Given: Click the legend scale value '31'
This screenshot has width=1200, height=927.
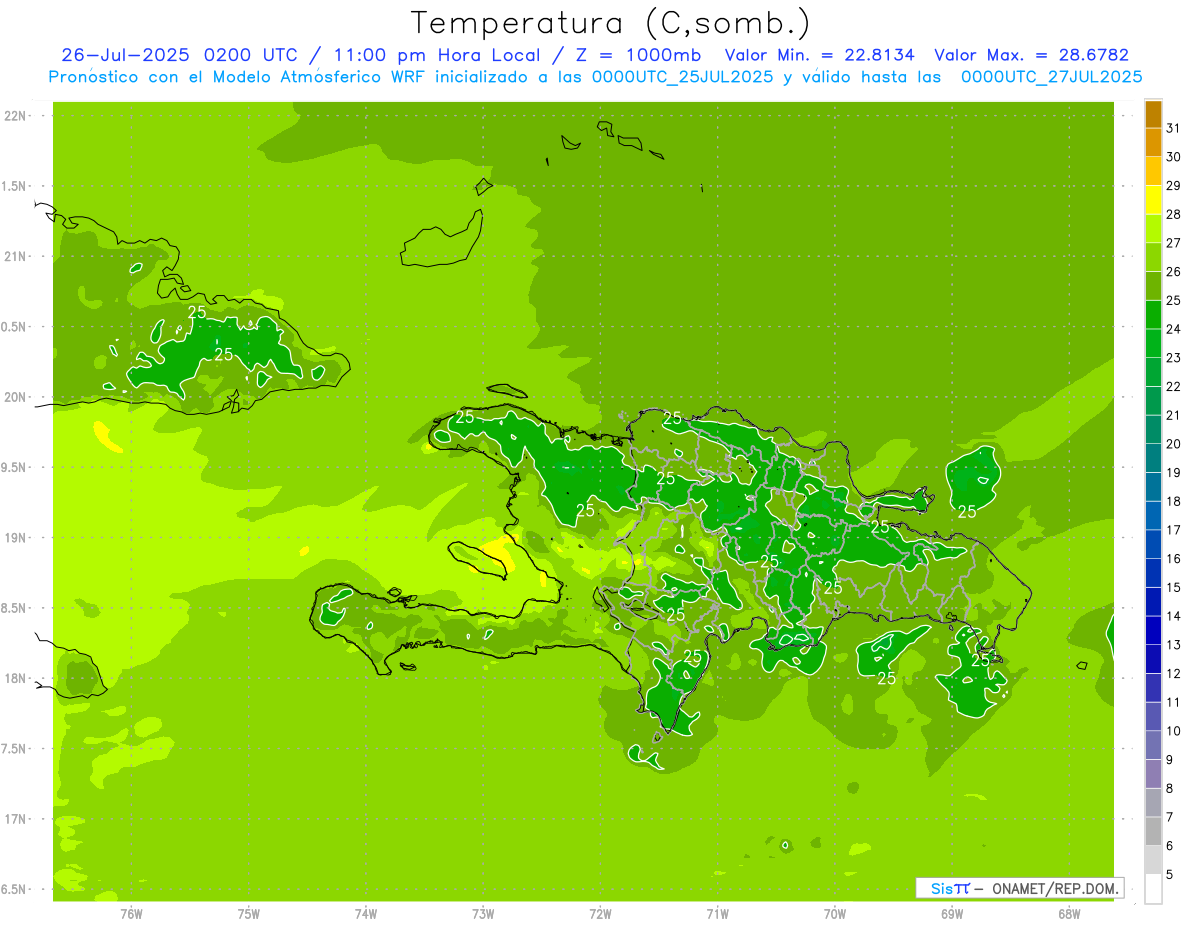Looking at the screenshot, I should pos(1174,128).
